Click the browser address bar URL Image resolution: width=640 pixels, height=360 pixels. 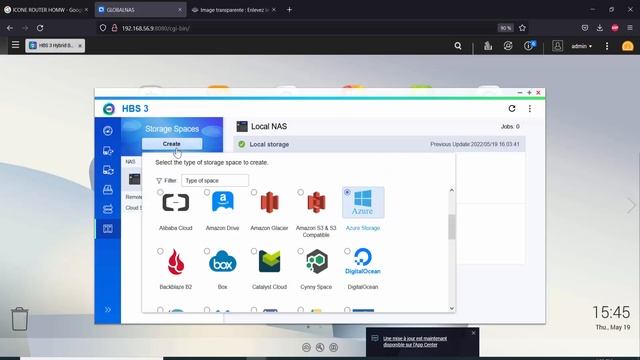tap(156, 28)
